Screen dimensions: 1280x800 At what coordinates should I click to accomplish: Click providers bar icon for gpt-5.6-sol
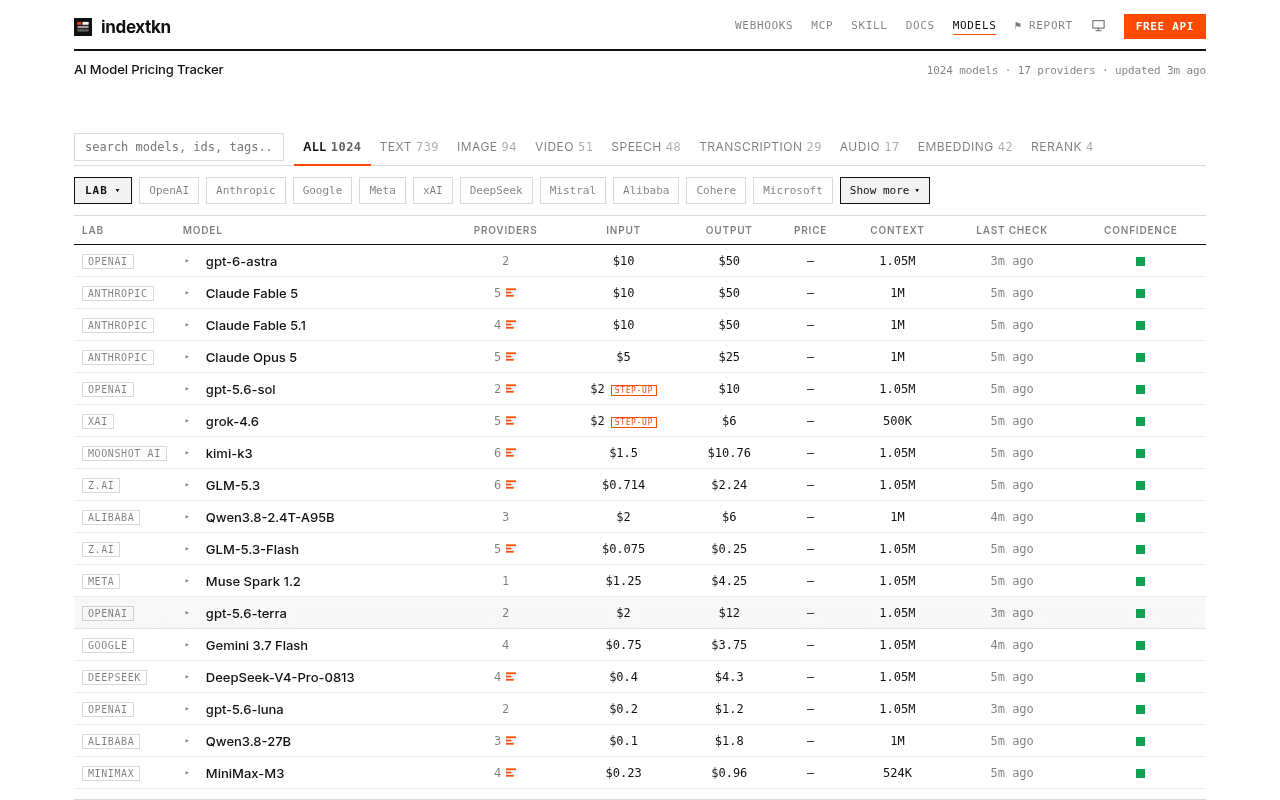pyautogui.click(x=511, y=389)
